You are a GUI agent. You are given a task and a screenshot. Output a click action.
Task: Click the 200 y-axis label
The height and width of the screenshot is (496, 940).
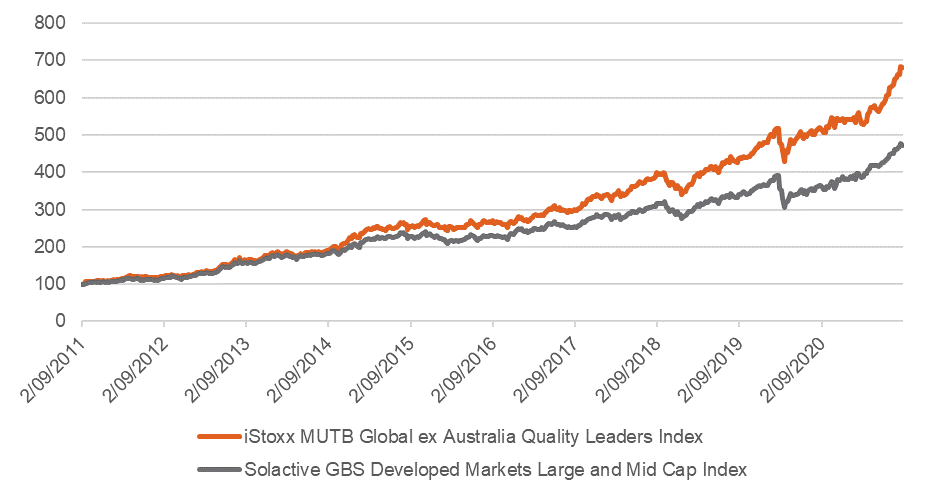click(x=50, y=247)
